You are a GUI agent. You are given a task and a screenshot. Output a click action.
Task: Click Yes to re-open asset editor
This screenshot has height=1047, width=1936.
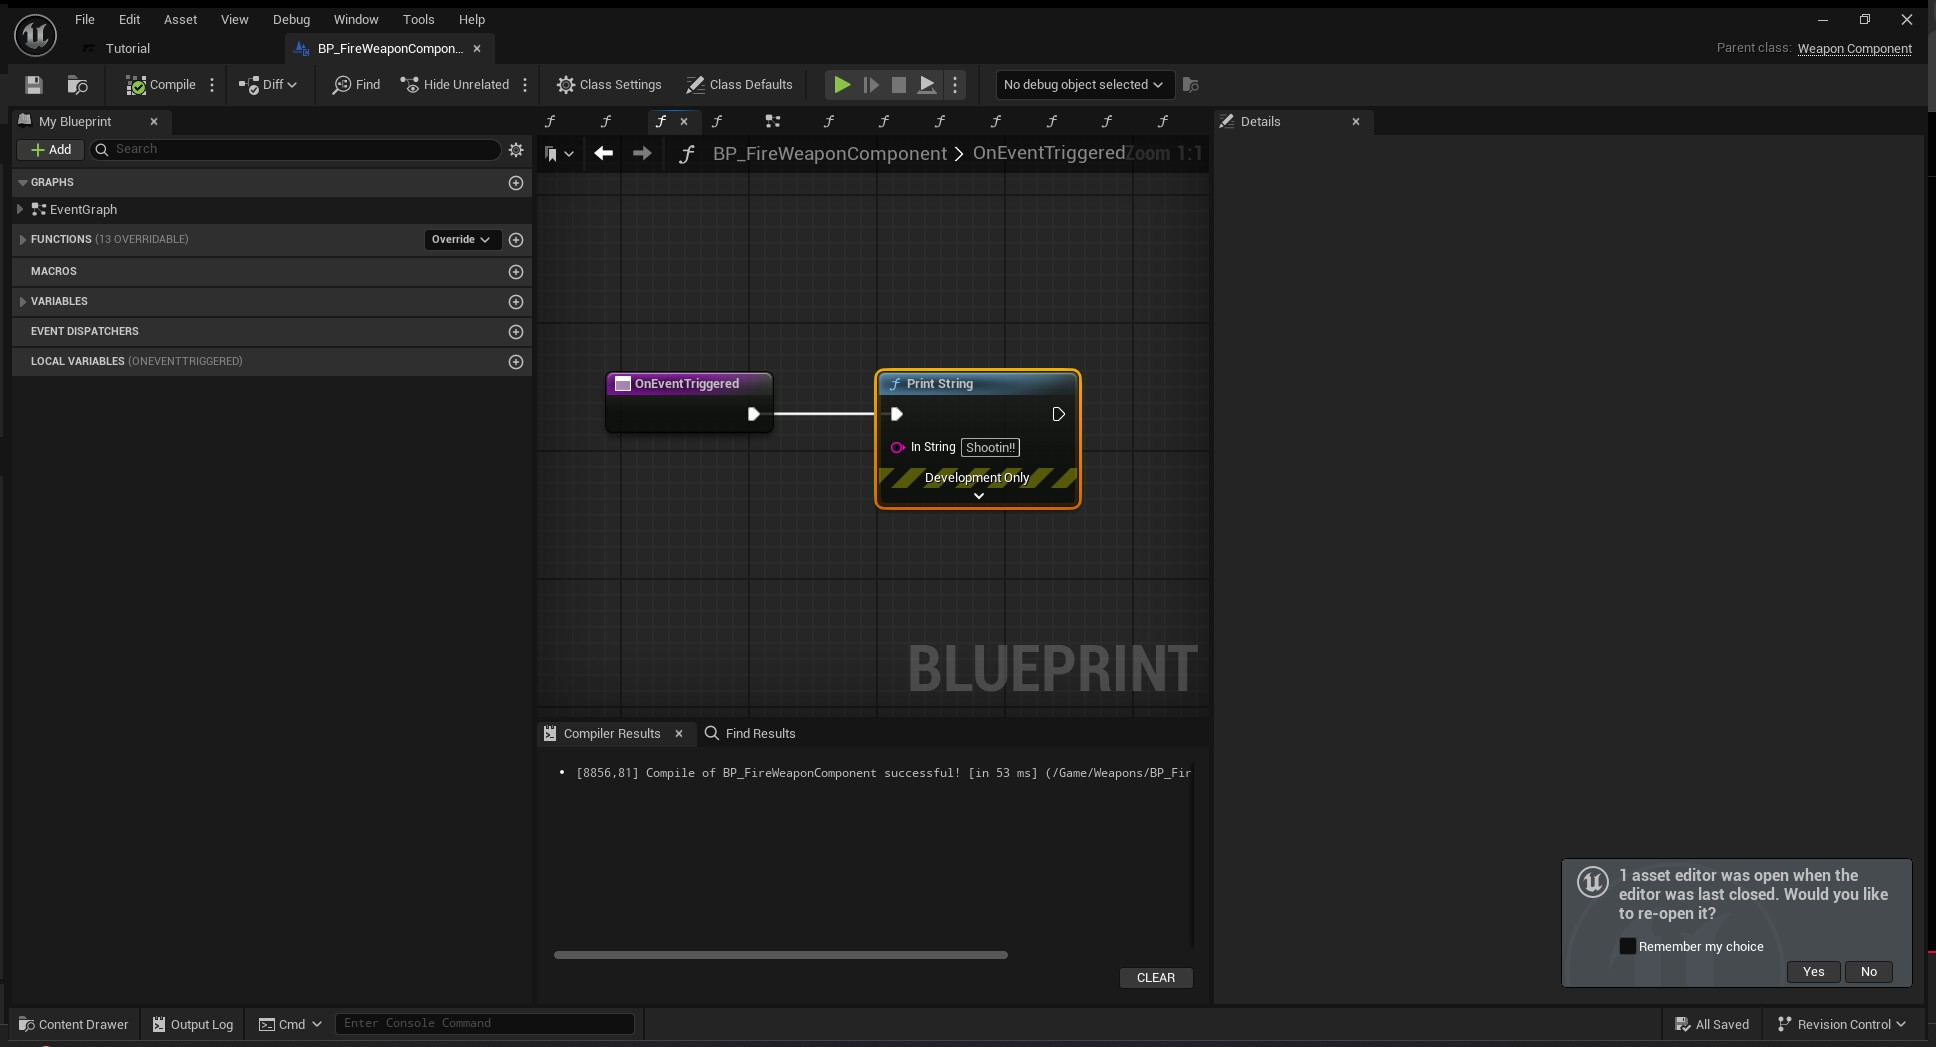point(1814,972)
